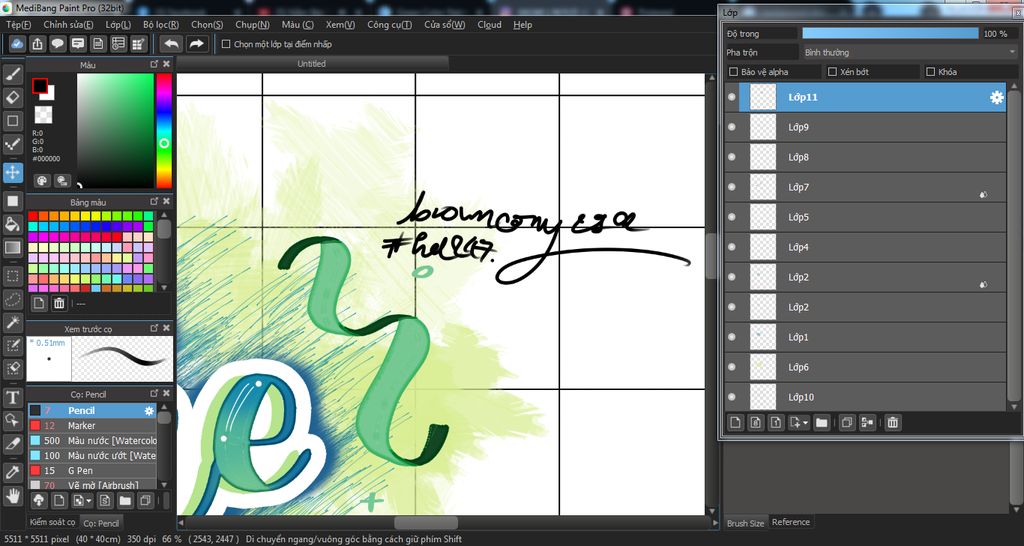This screenshot has width=1024, height=546.
Task: Click the export/share icon in toolbar
Action: (x=37, y=44)
